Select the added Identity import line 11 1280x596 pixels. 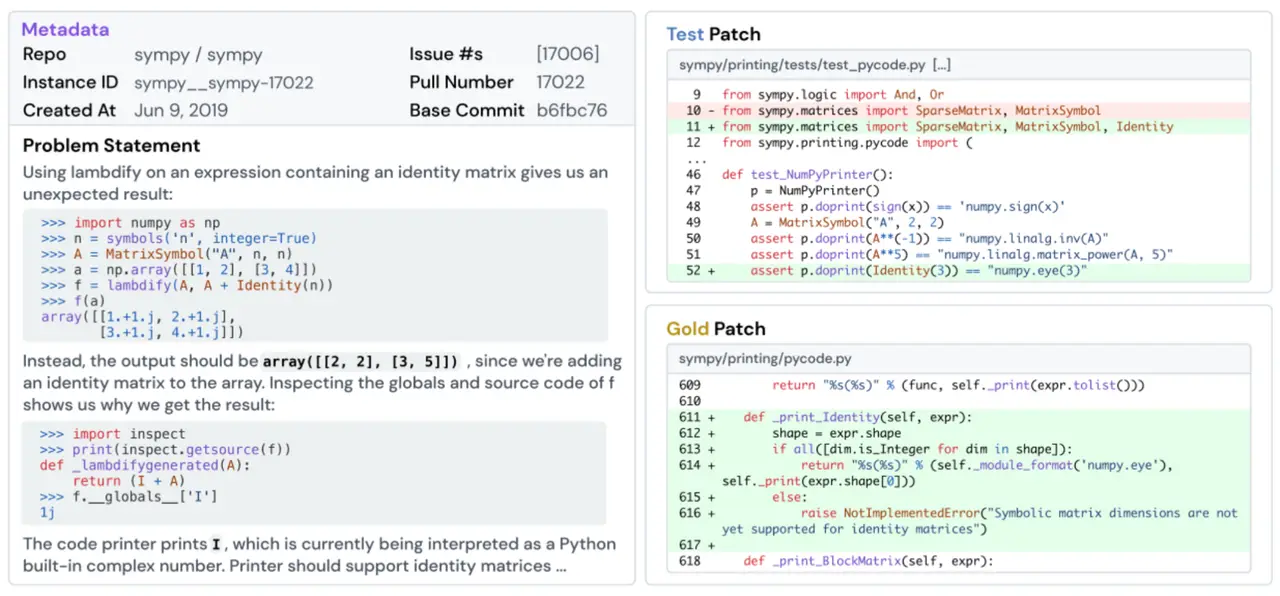pyautogui.click(x=950, y=126)
